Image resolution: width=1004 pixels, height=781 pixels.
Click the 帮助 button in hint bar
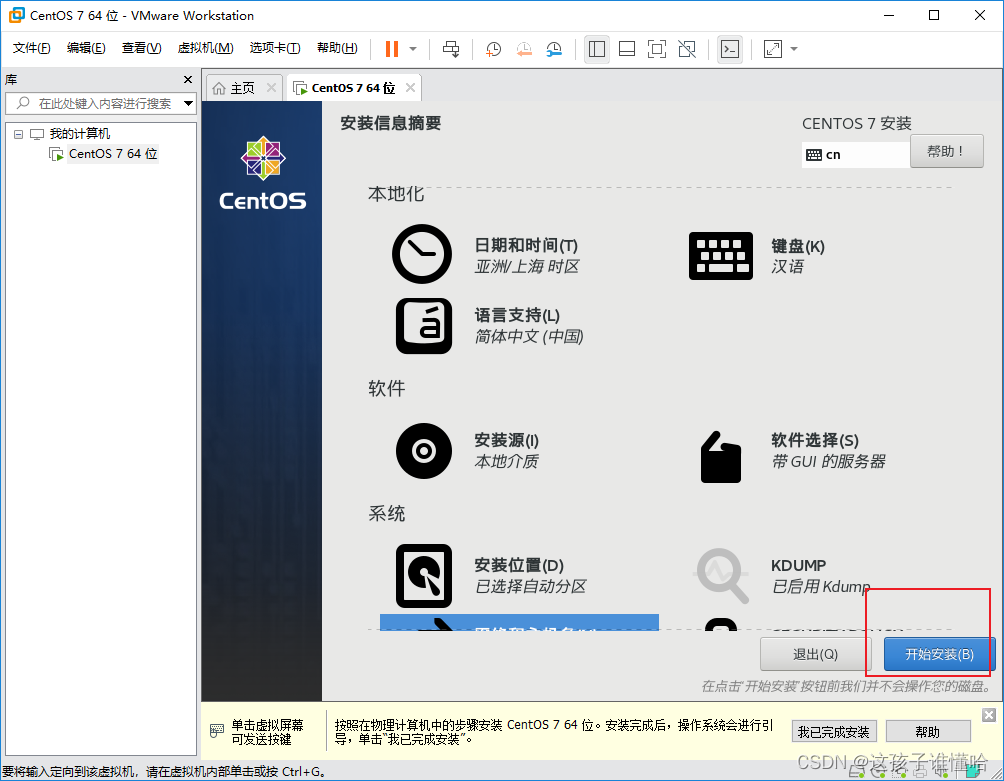[928, 732]
